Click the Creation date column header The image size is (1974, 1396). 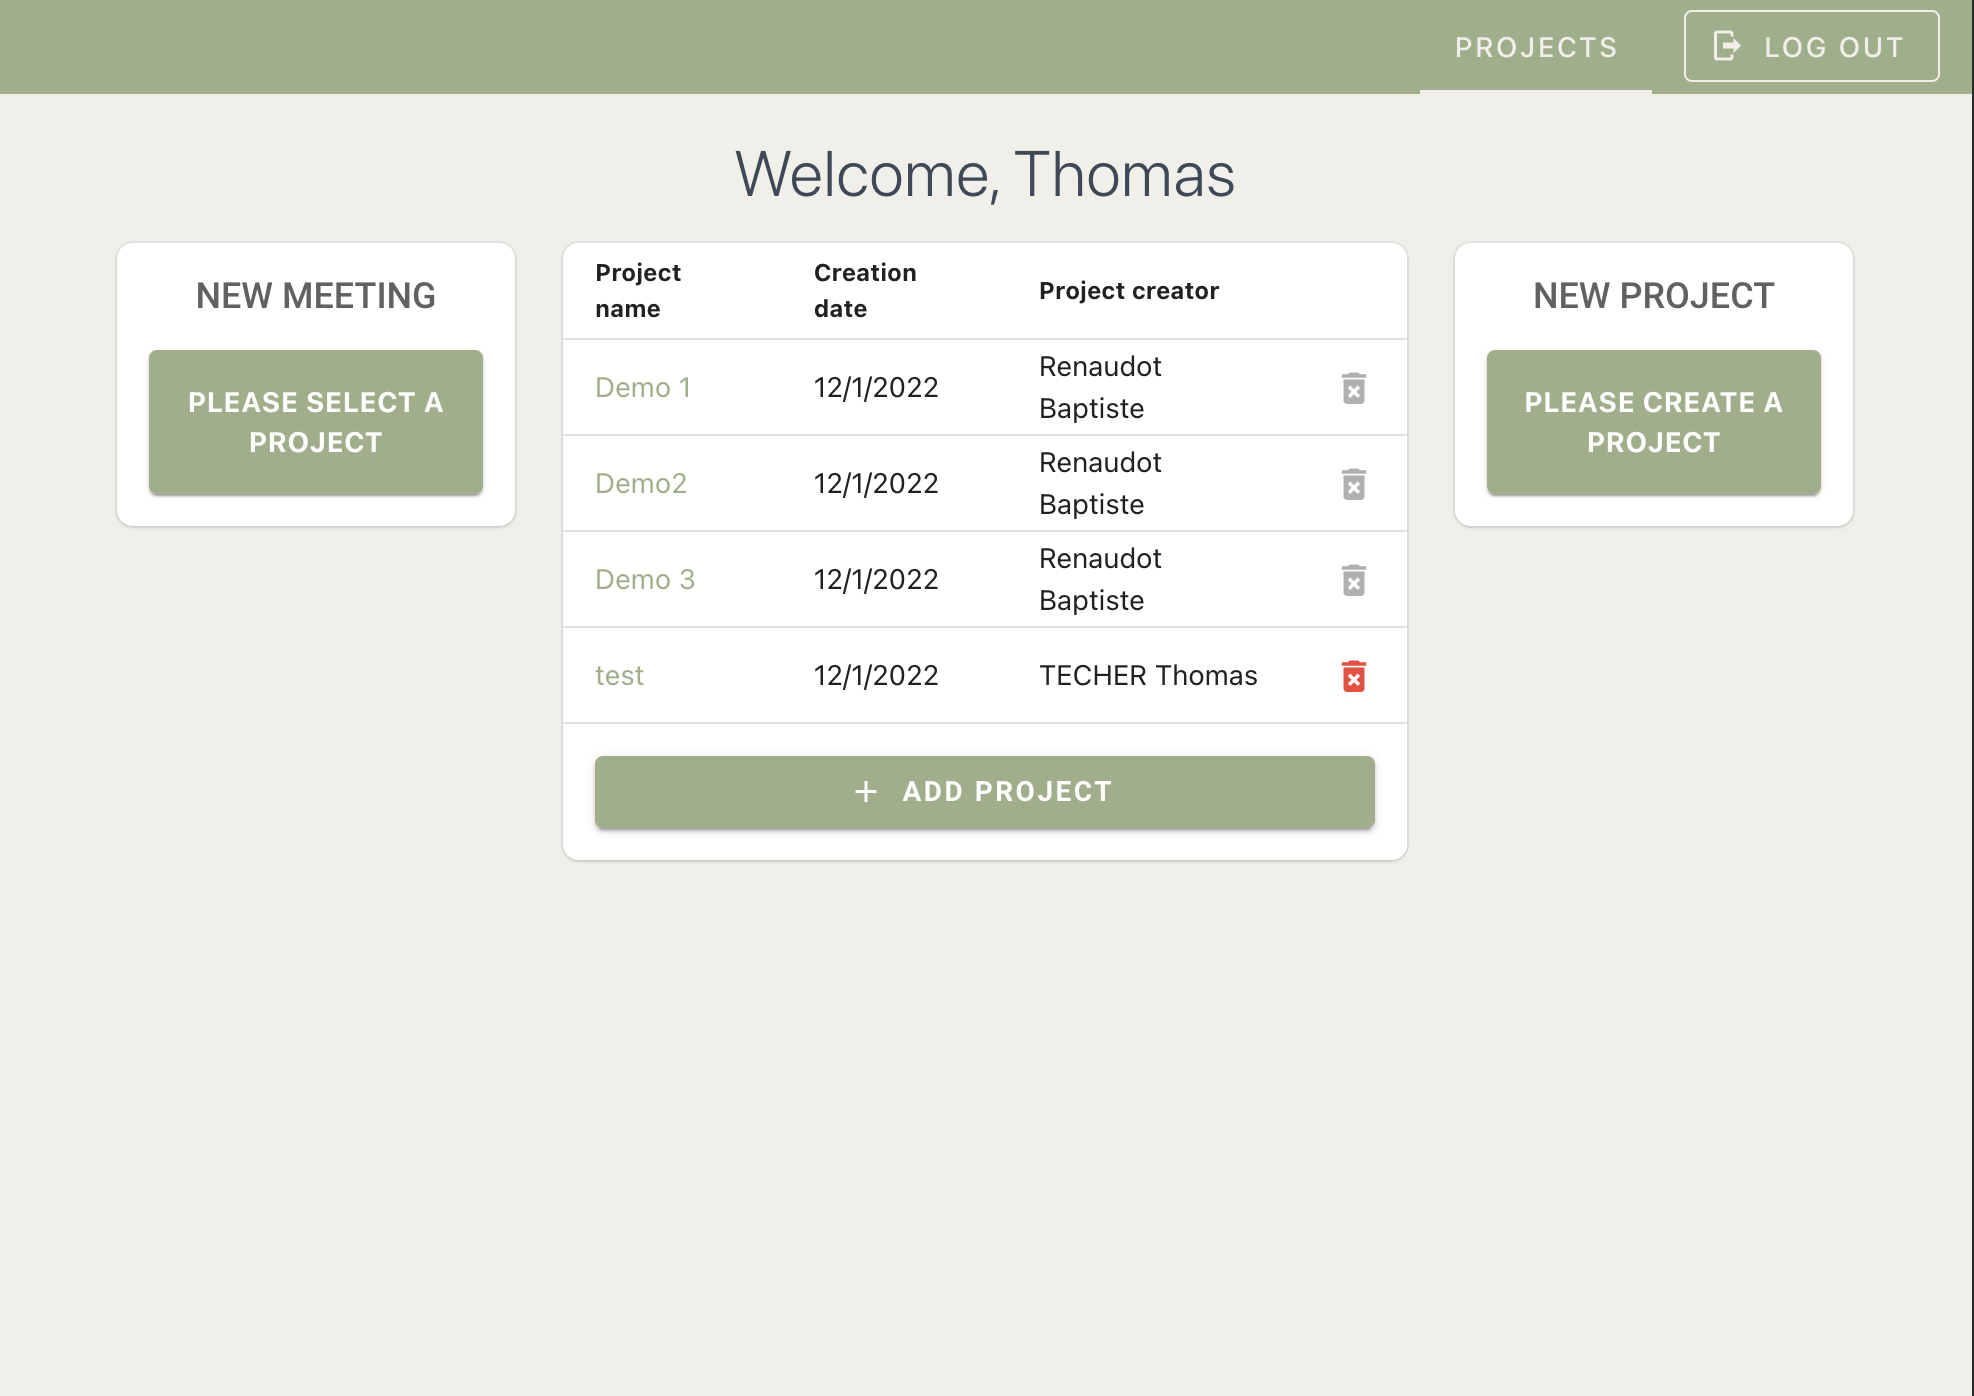(865, 291)
